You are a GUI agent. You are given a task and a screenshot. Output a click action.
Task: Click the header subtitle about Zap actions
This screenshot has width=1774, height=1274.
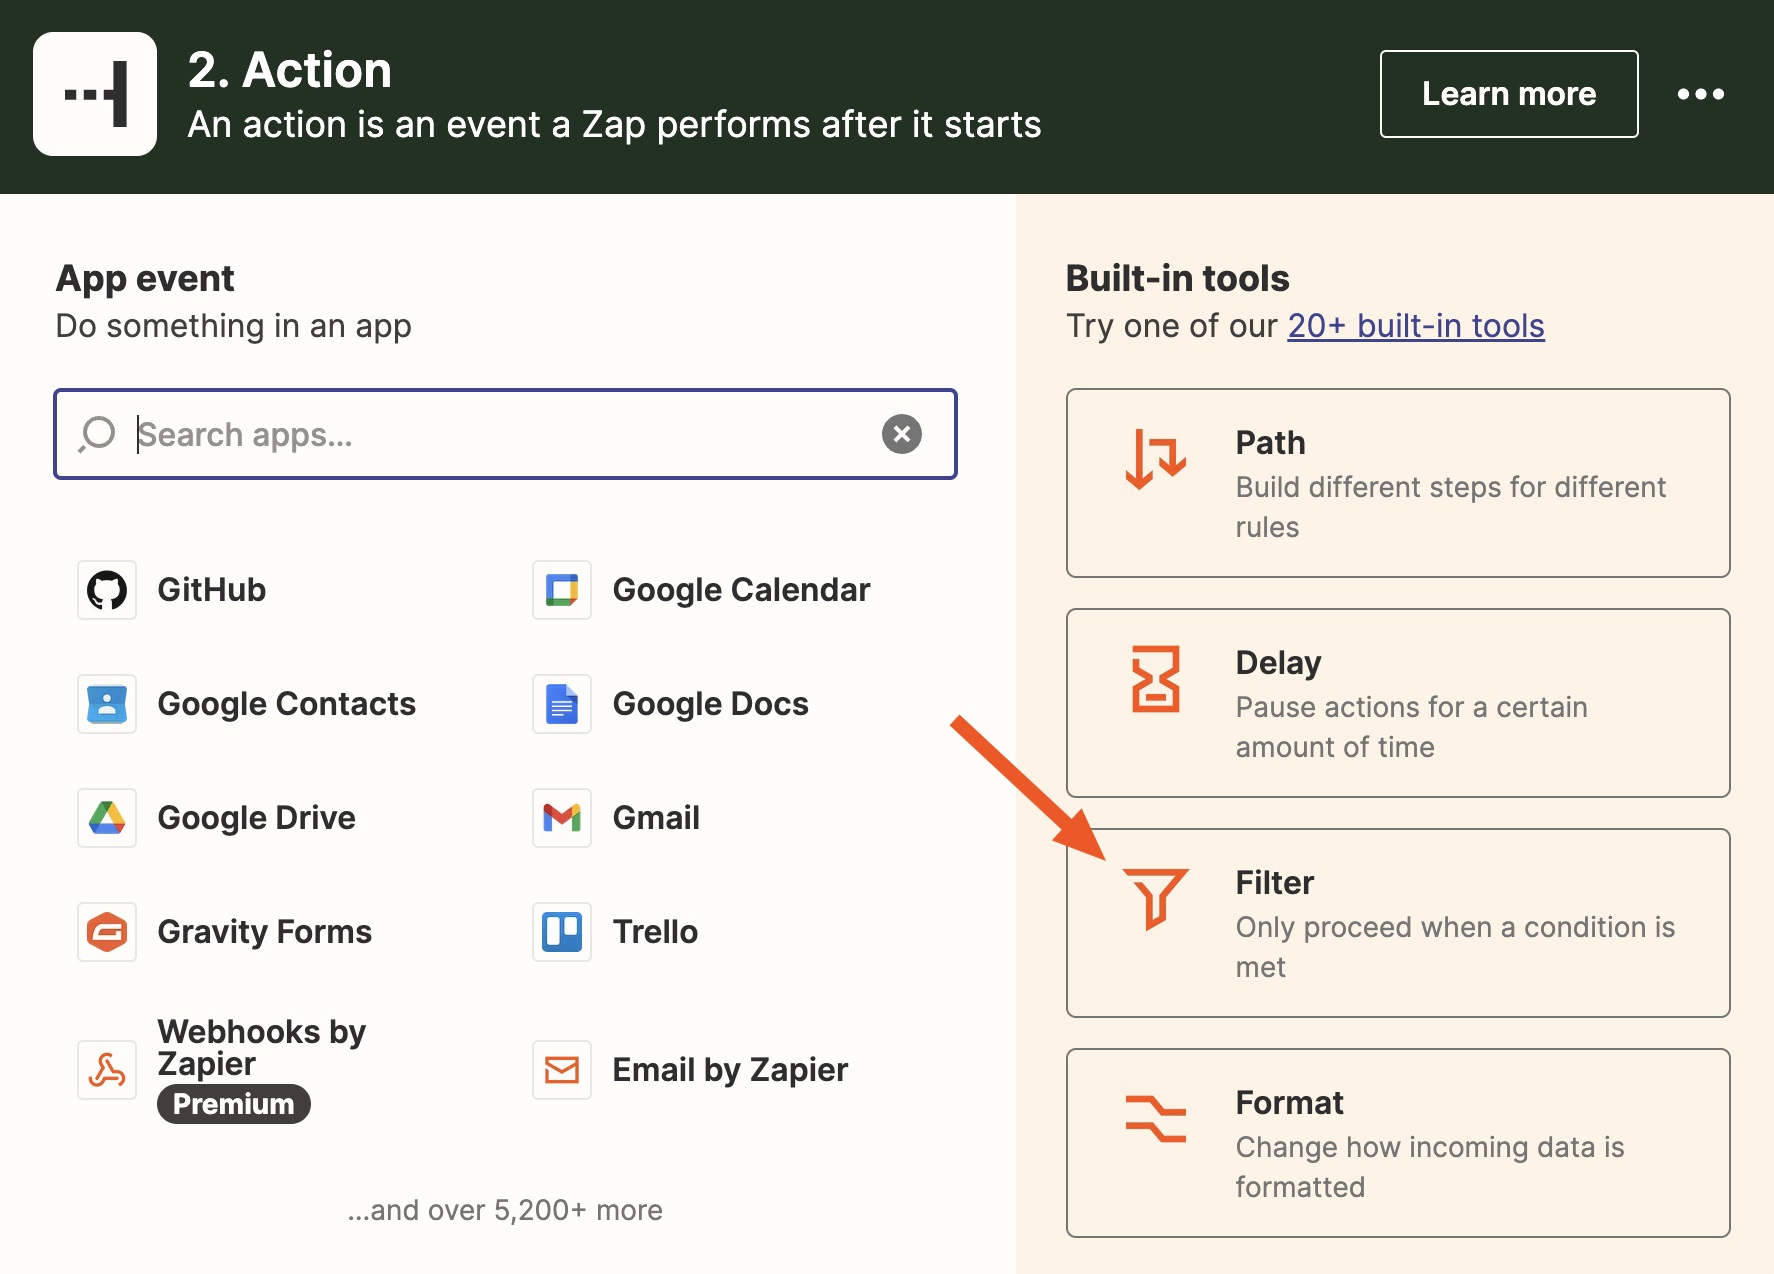click(x=615, y=125)
